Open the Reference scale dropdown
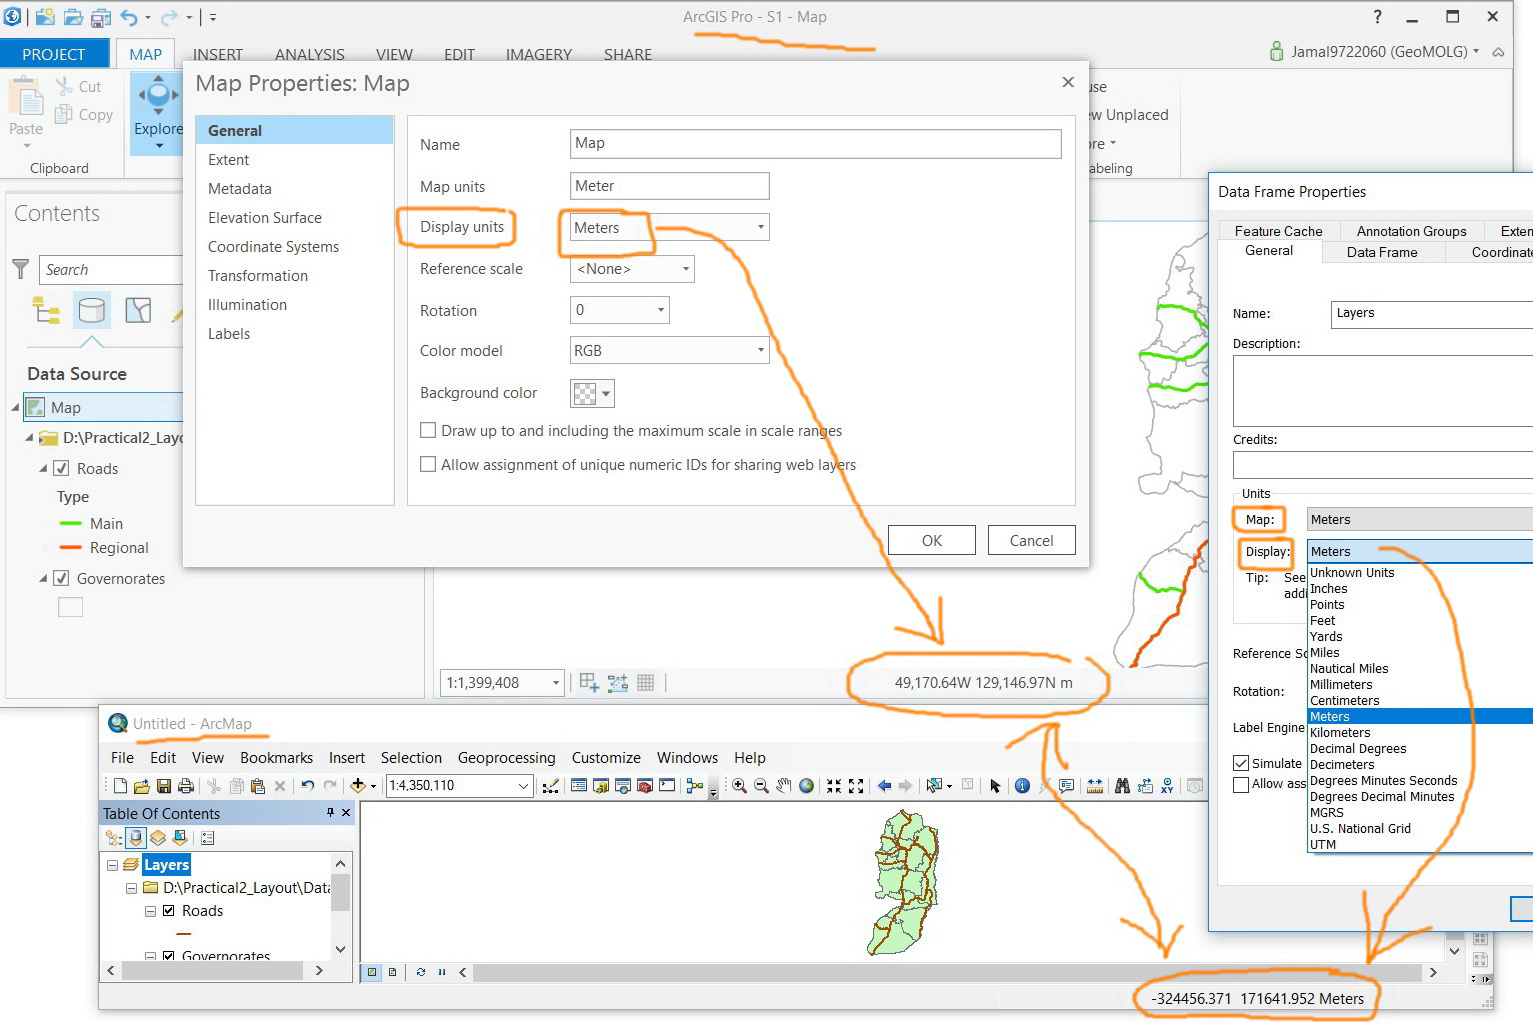 pos(686,269)
